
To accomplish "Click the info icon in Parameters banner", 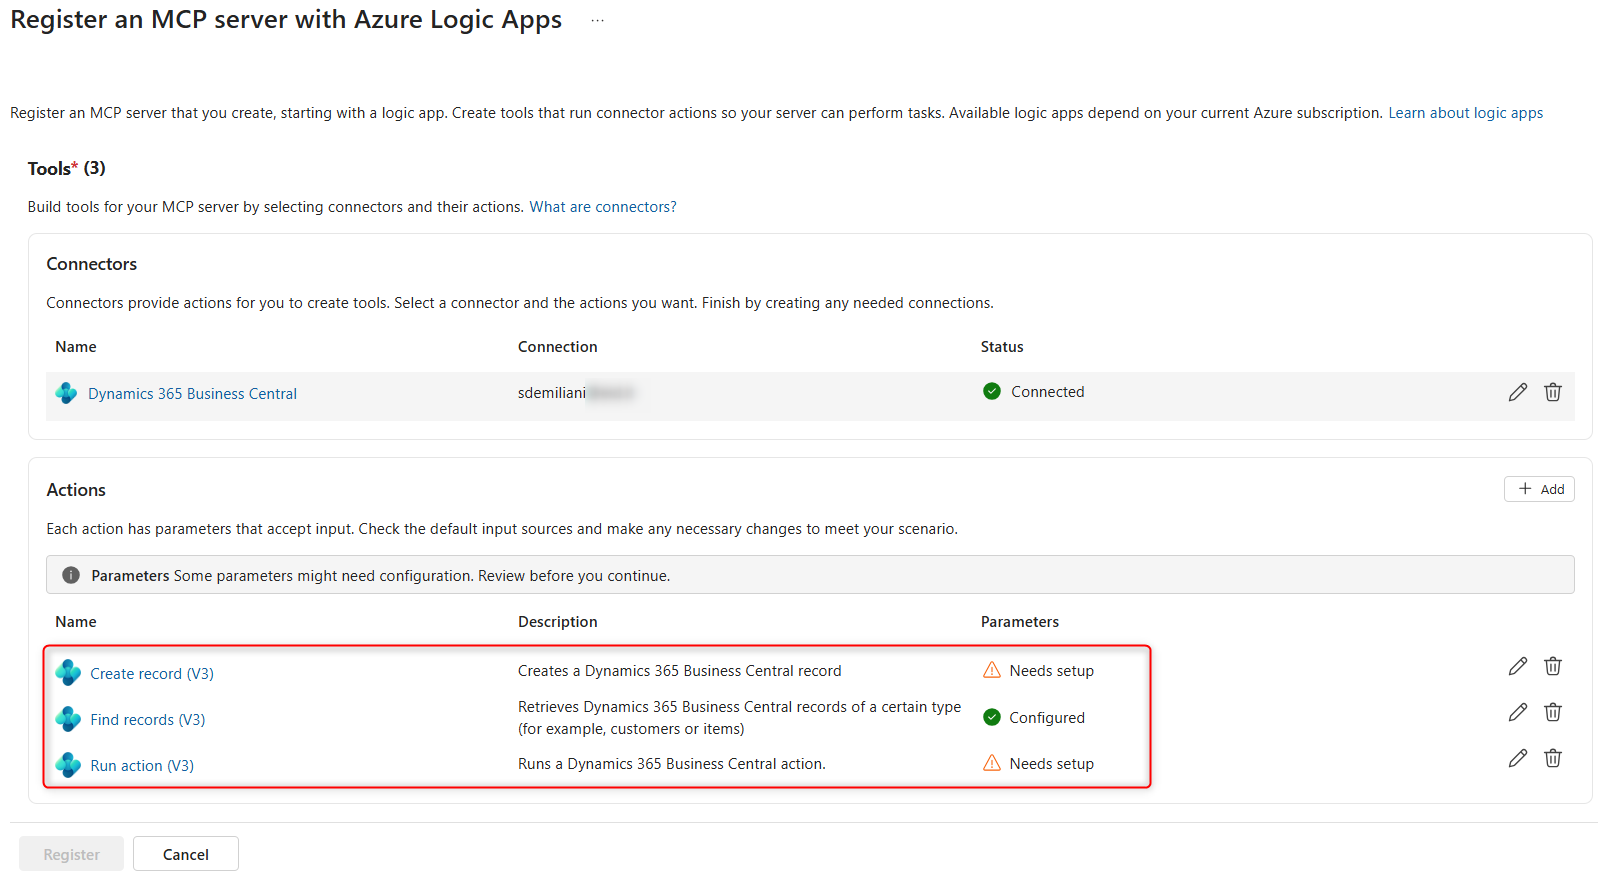I will coord(71,575).
